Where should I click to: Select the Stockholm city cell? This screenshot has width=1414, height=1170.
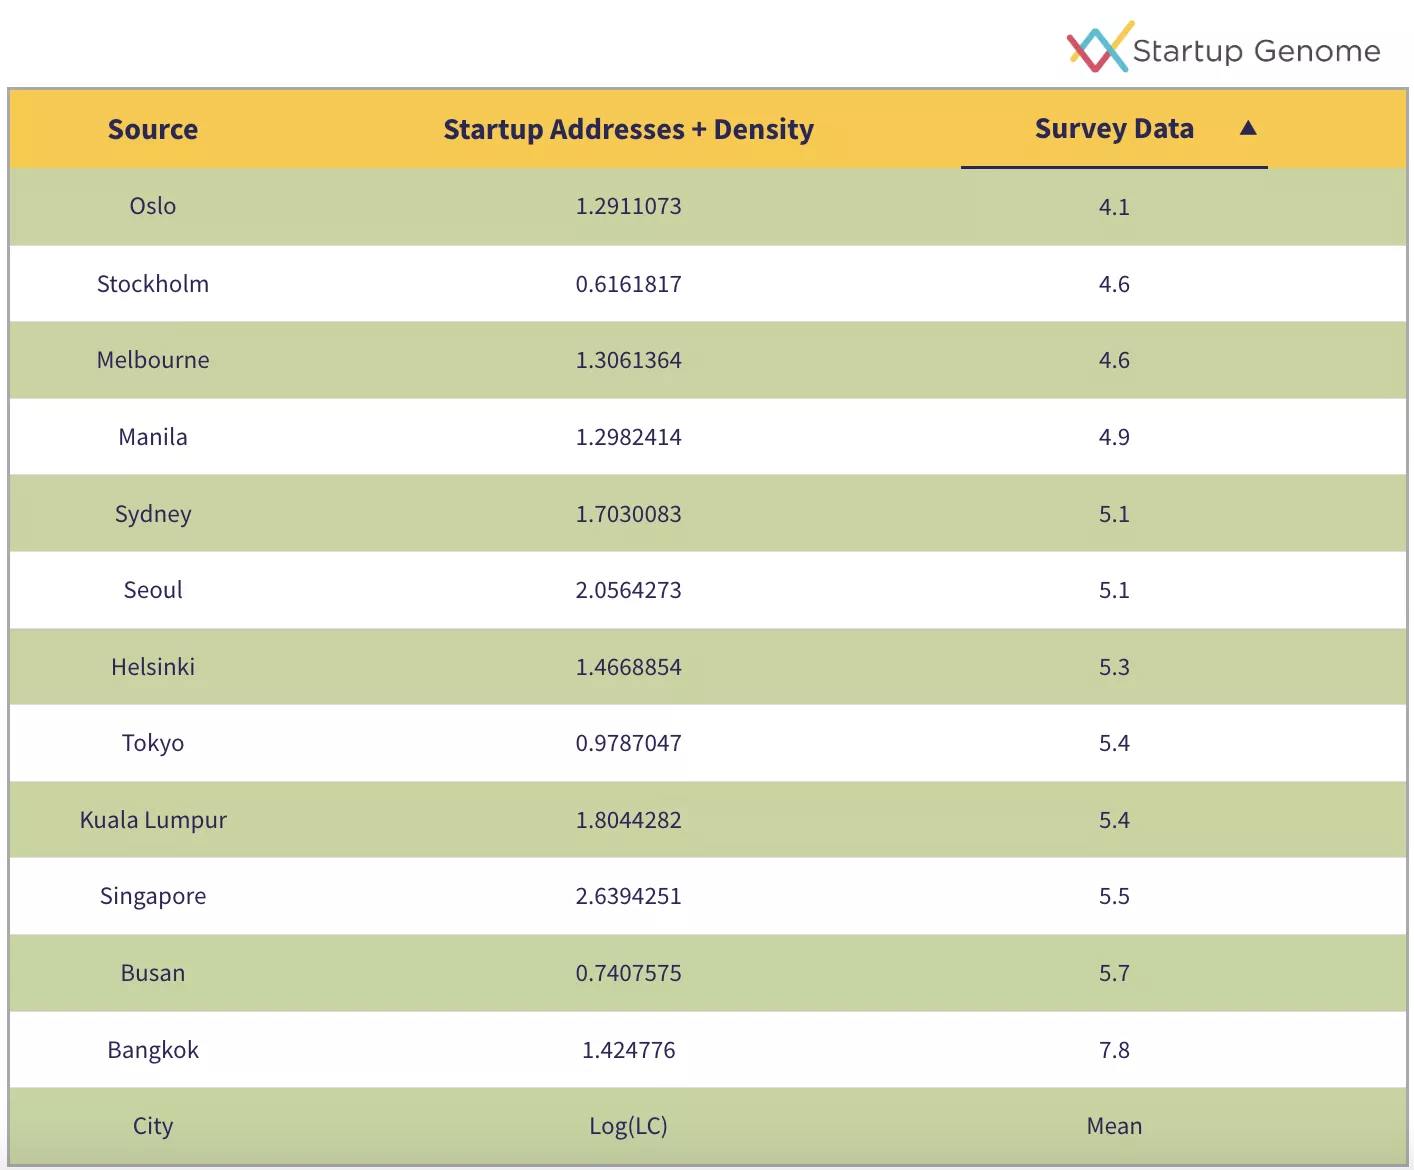coord(153,284)
